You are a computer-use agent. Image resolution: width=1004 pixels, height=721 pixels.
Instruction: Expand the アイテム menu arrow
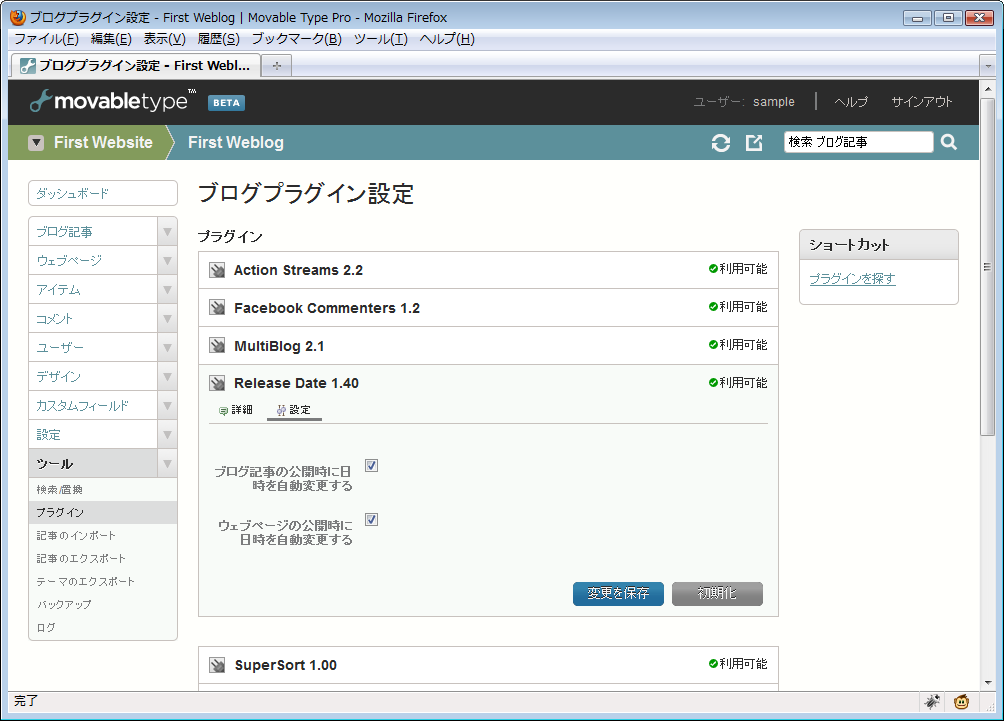[167, 289]
